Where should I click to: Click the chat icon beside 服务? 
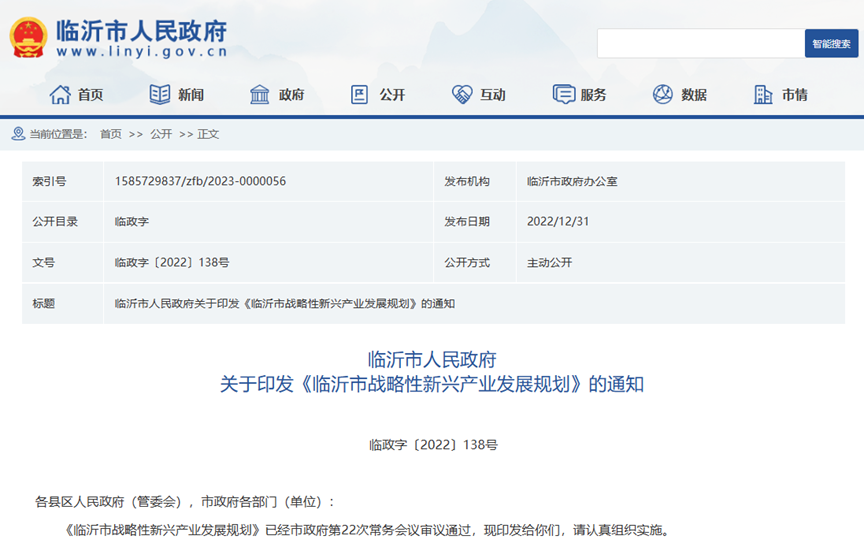coord(564,95)
